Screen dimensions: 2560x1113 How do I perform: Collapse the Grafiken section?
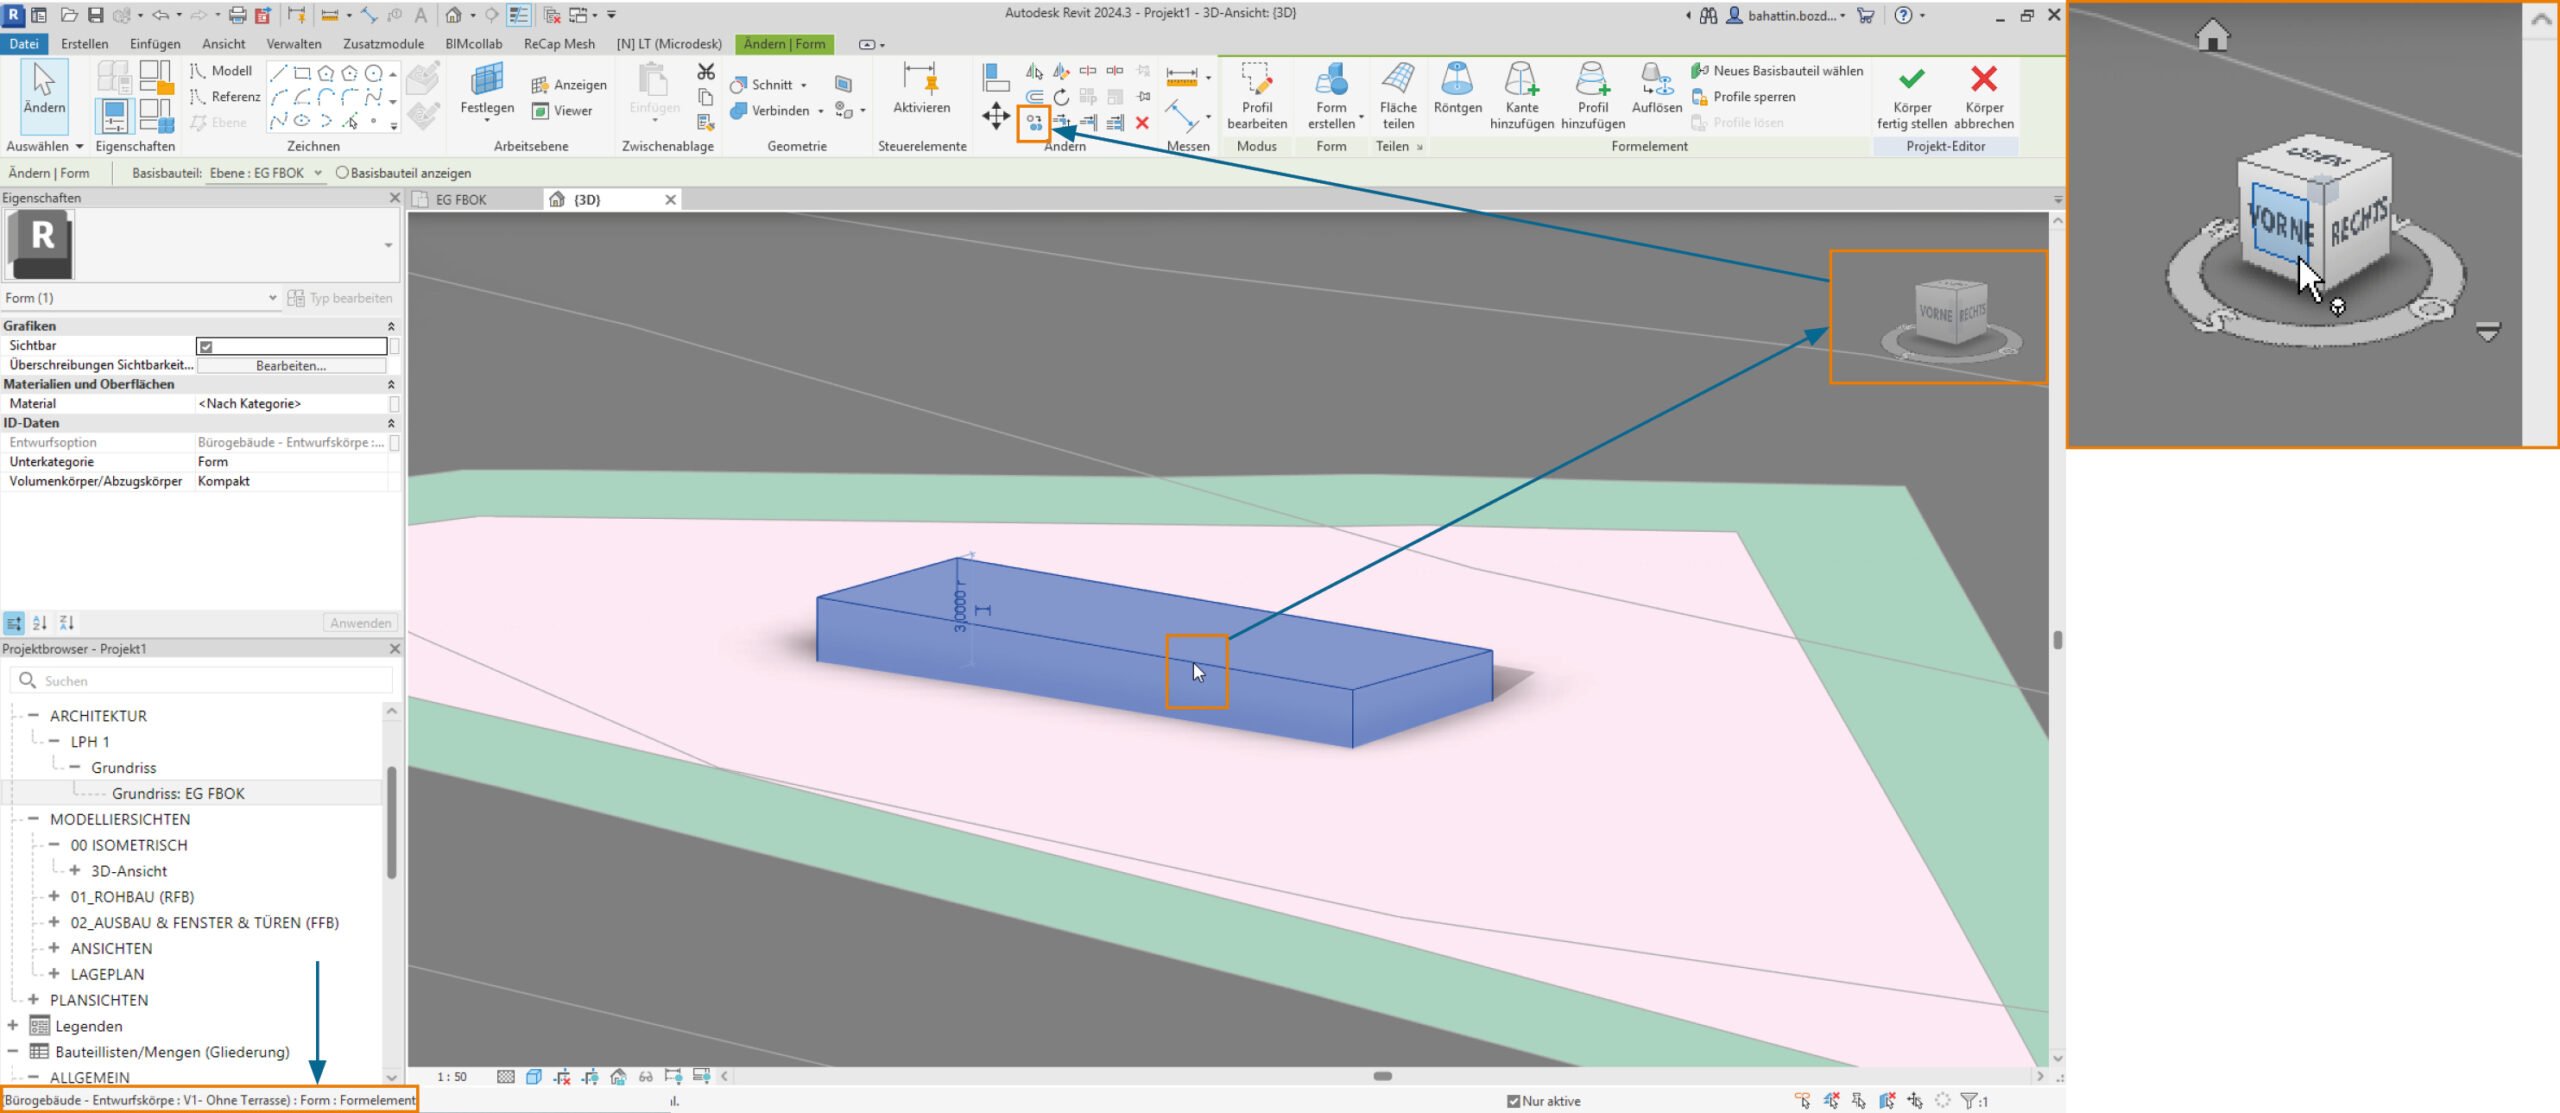[x=391, y=326]
